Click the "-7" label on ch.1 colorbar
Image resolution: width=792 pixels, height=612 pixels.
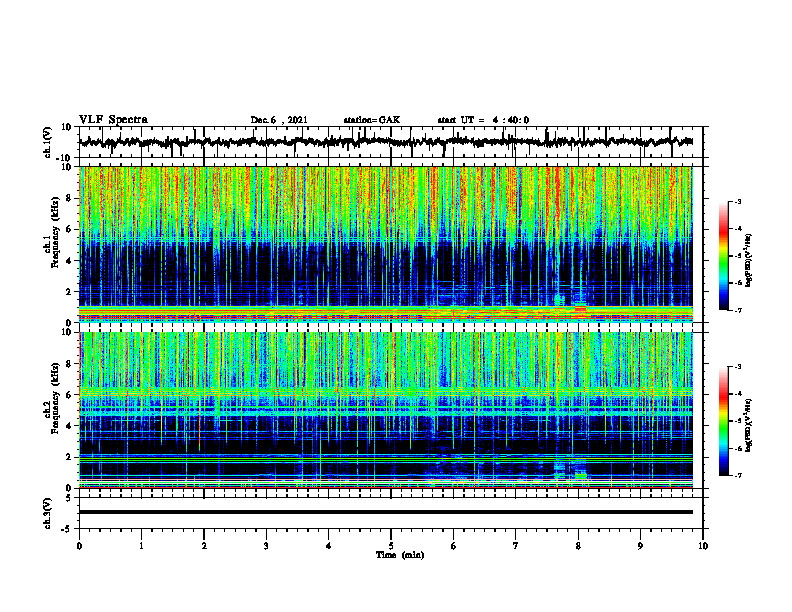coord(737,310)
